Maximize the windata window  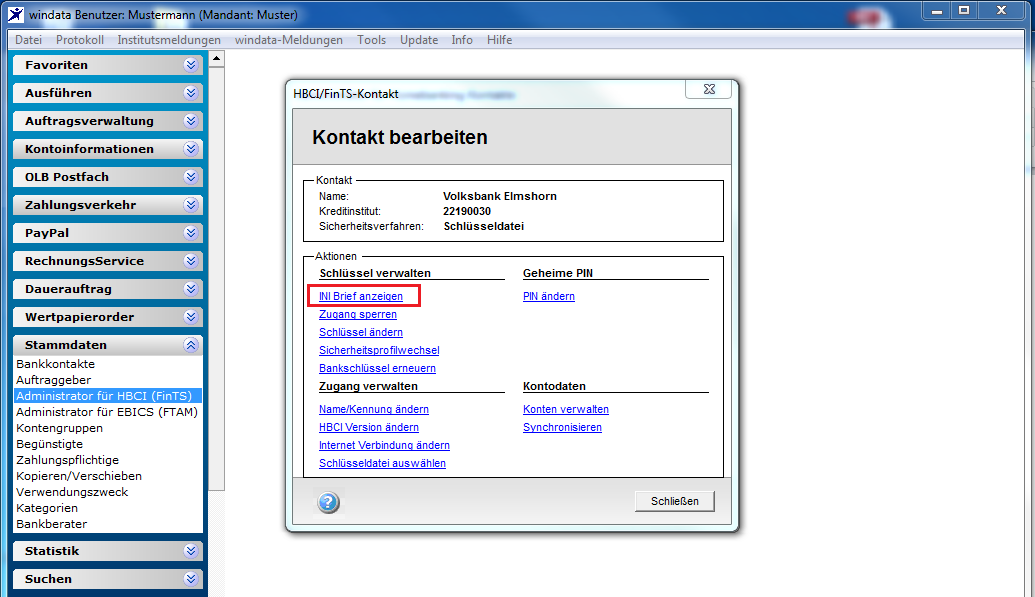964,11
